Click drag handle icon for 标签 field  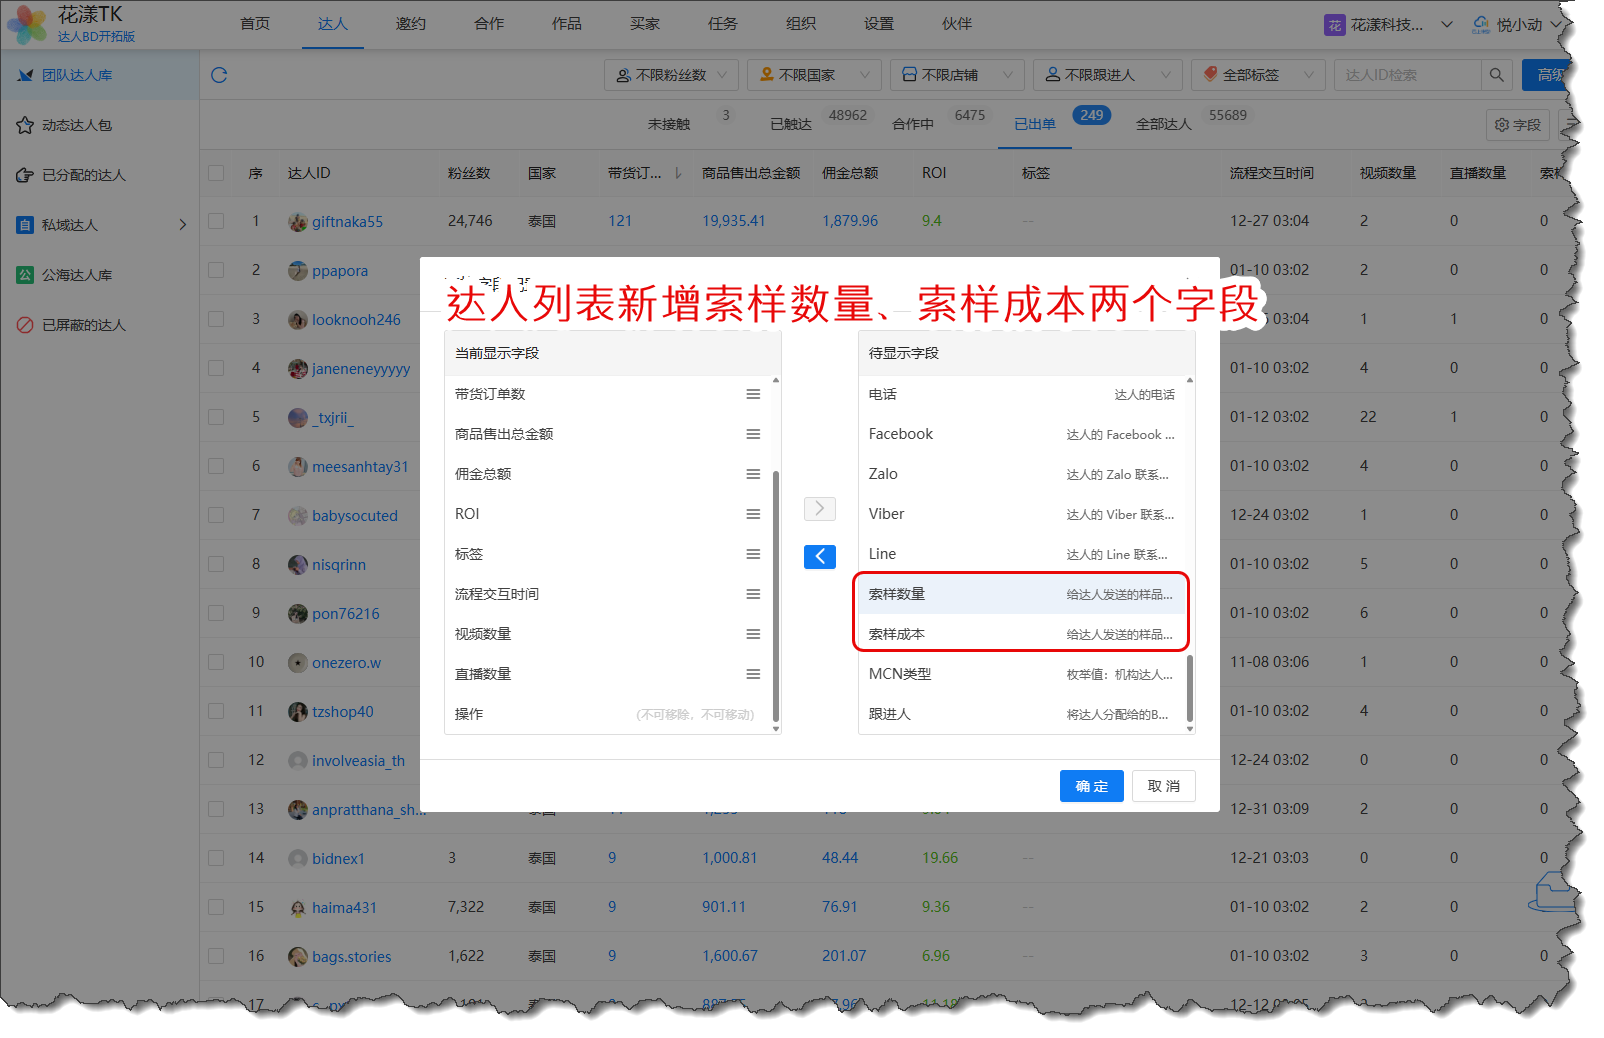753,554
